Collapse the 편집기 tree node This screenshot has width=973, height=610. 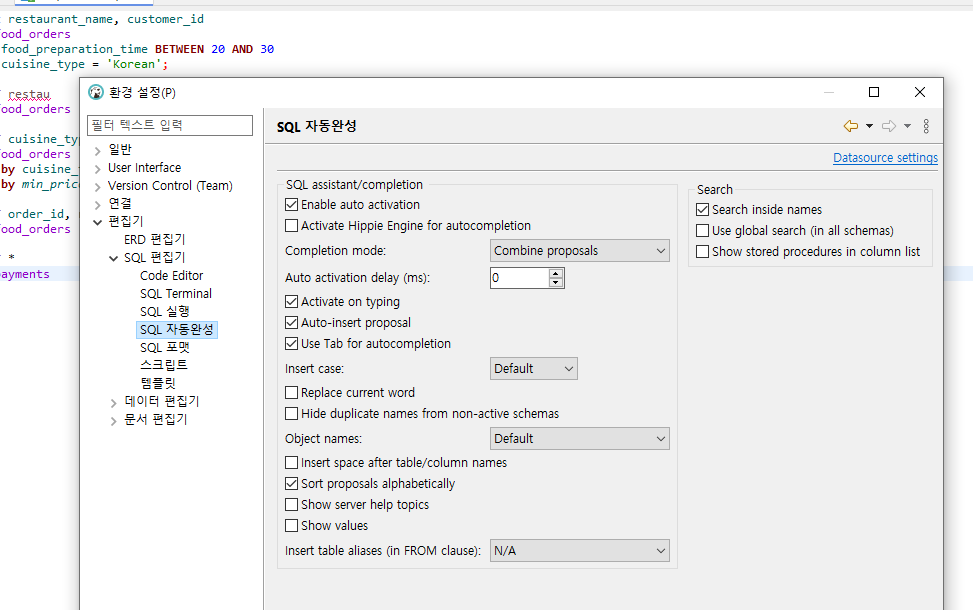coord(97,222)
